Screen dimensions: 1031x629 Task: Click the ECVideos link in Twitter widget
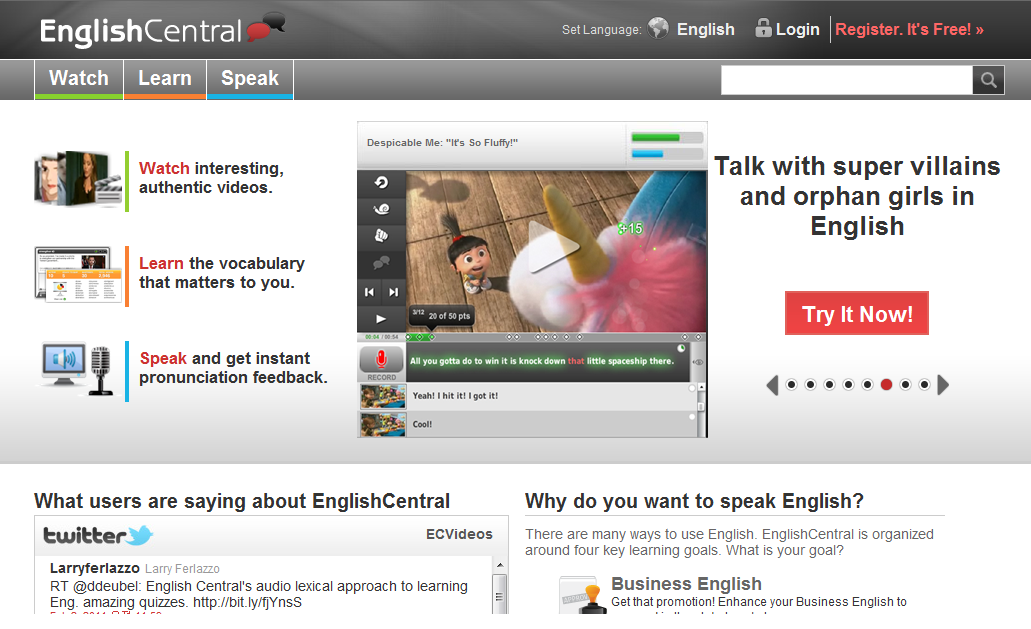(459, 534)
